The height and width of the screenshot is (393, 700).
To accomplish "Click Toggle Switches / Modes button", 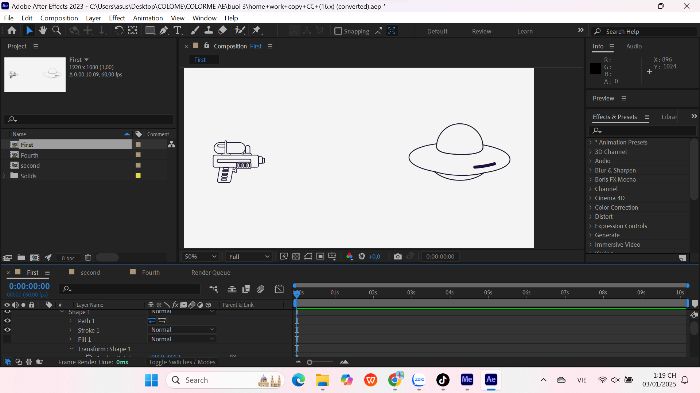I will [x=182, y=362].
